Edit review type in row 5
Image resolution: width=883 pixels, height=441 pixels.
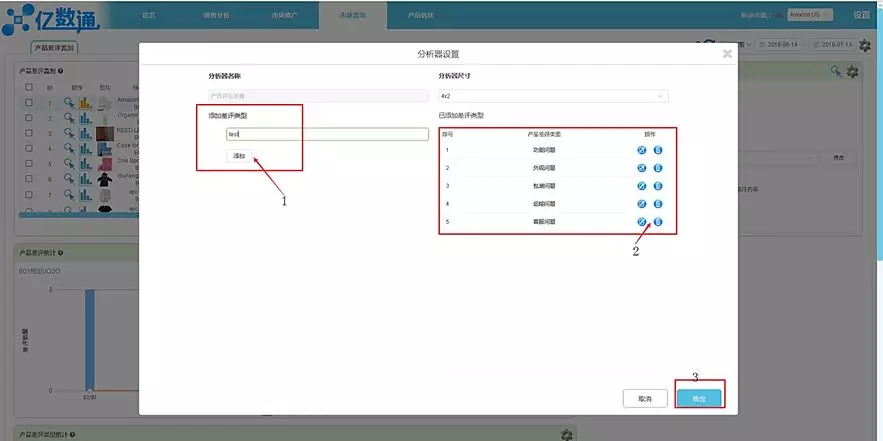click(641, 222)
